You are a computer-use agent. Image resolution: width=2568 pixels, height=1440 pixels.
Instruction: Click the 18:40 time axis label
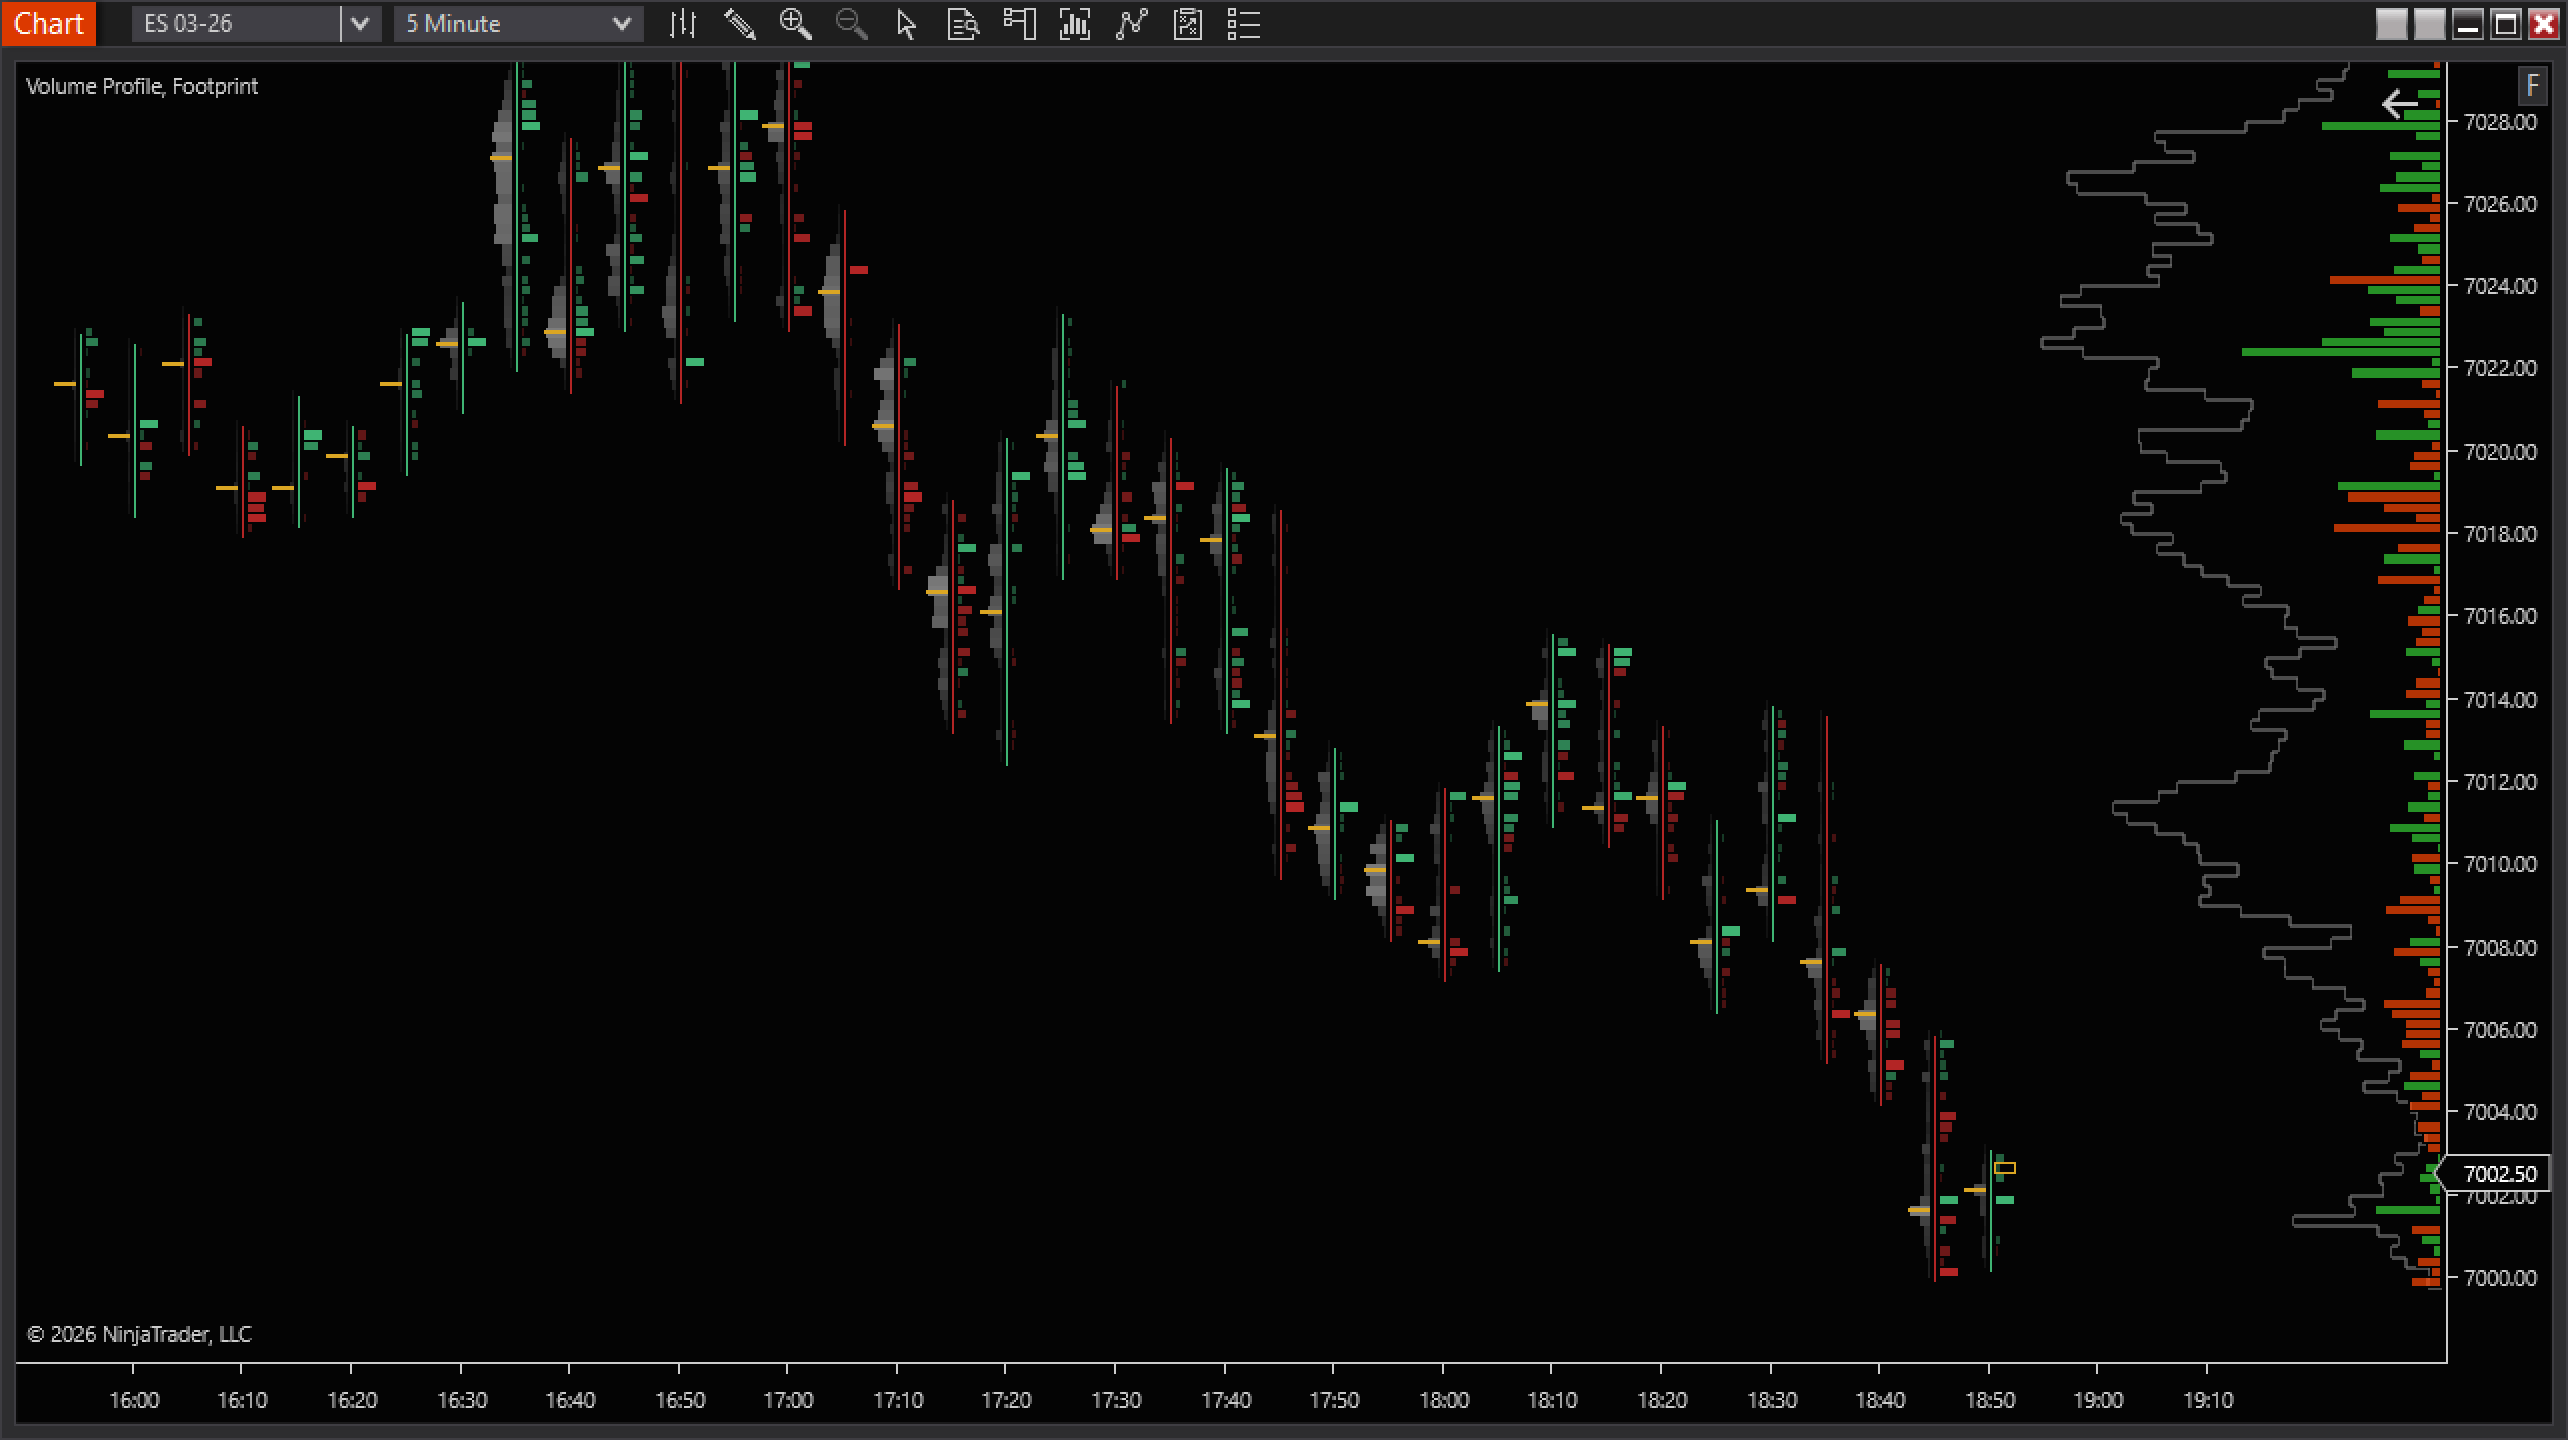[x=1880, y=1401]
